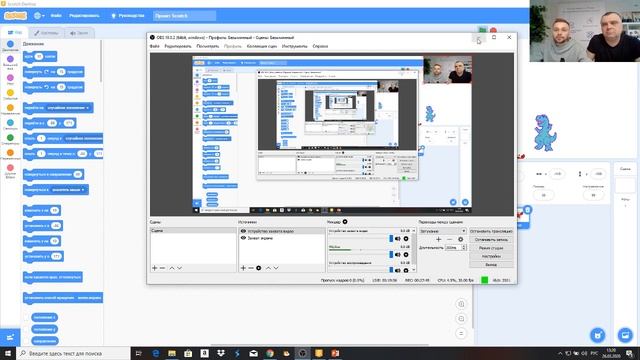The width and height of the screenshot is (640, 360).
Task: Select the Control block category circle
Action: (x=10, y=108)
